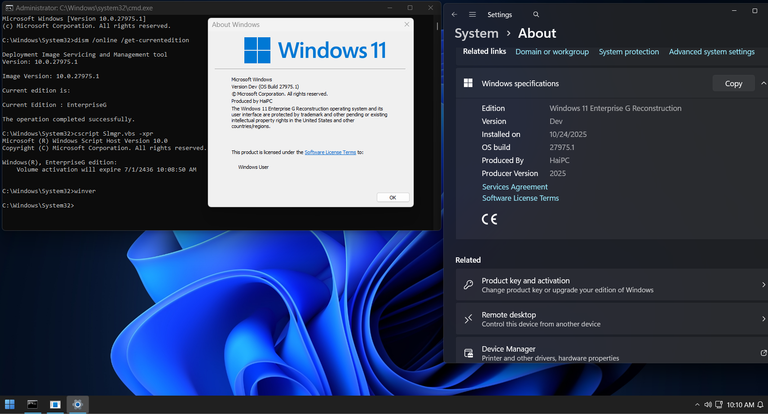Click Edition value in Settings
The width and height of the screenshot is (768, 414).
click(x=615, y=108)
